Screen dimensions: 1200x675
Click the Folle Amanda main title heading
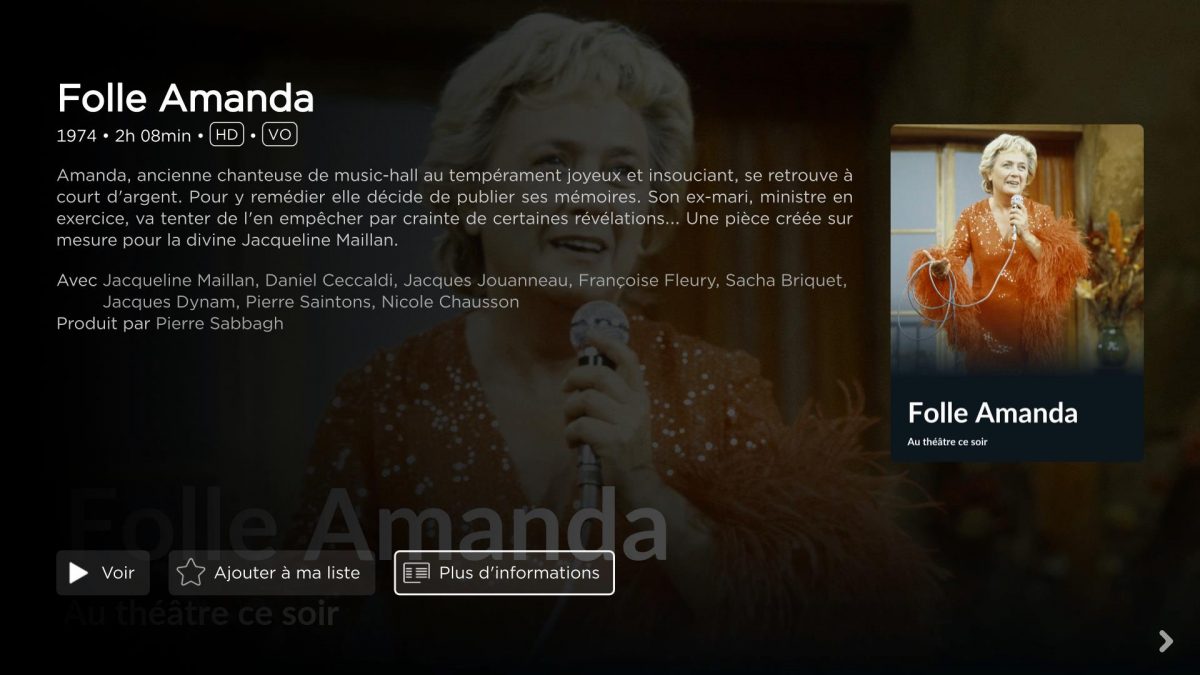point(186,98)
